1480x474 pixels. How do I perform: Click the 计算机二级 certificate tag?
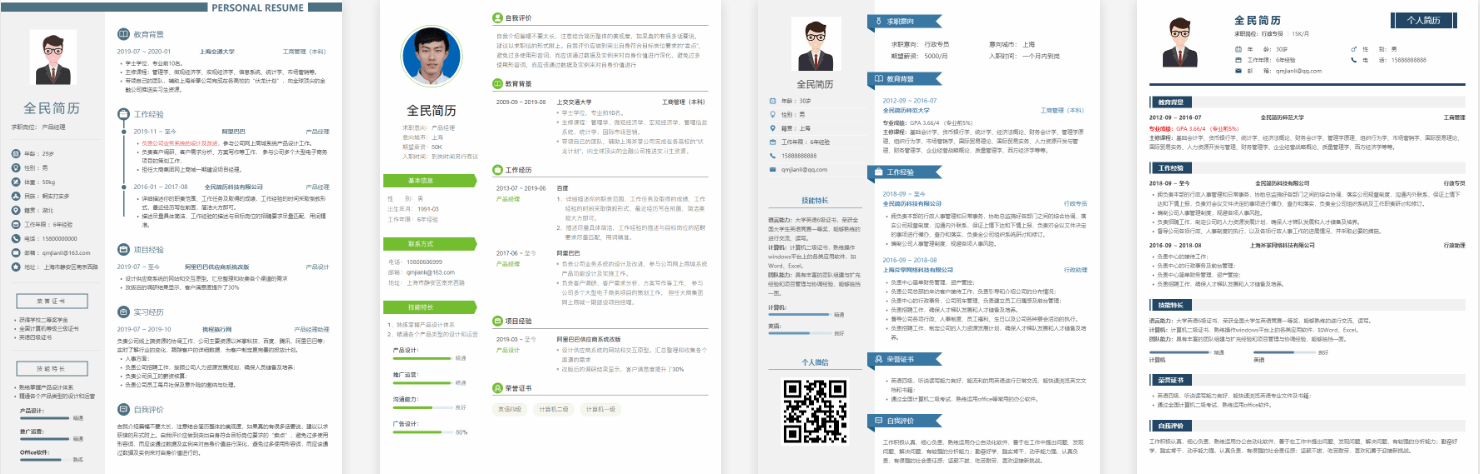553,408
